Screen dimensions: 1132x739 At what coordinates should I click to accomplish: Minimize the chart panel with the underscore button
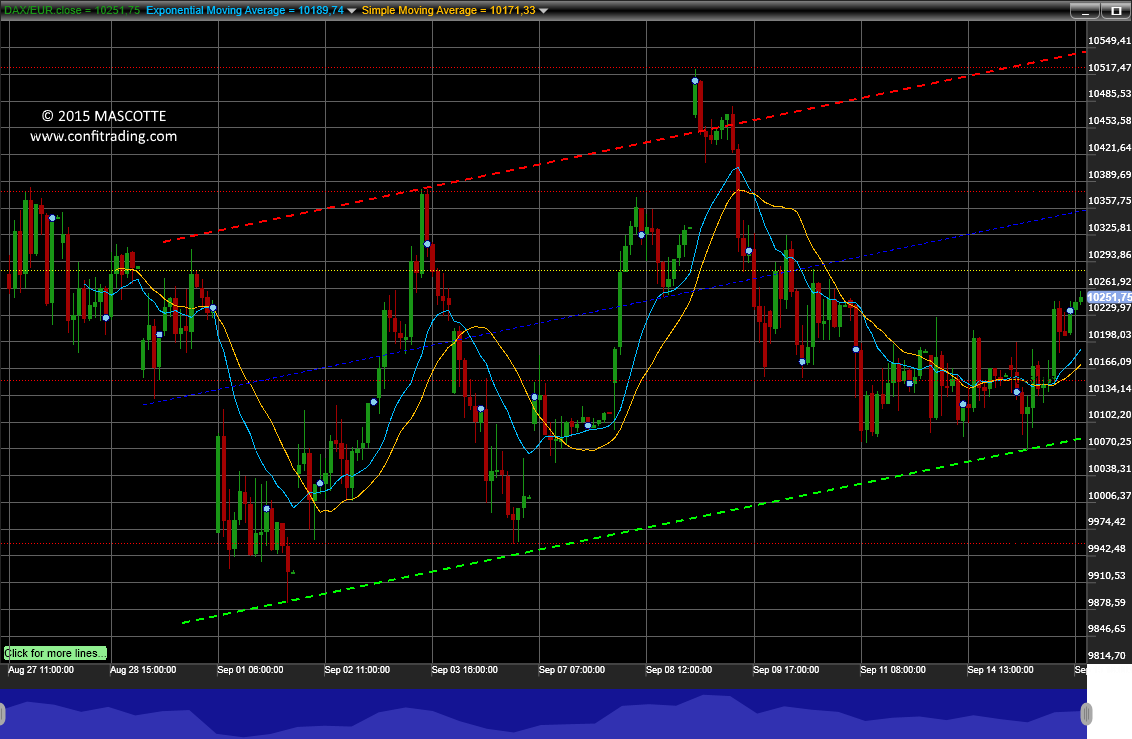pyautogui.click(x=1084, y=11)
